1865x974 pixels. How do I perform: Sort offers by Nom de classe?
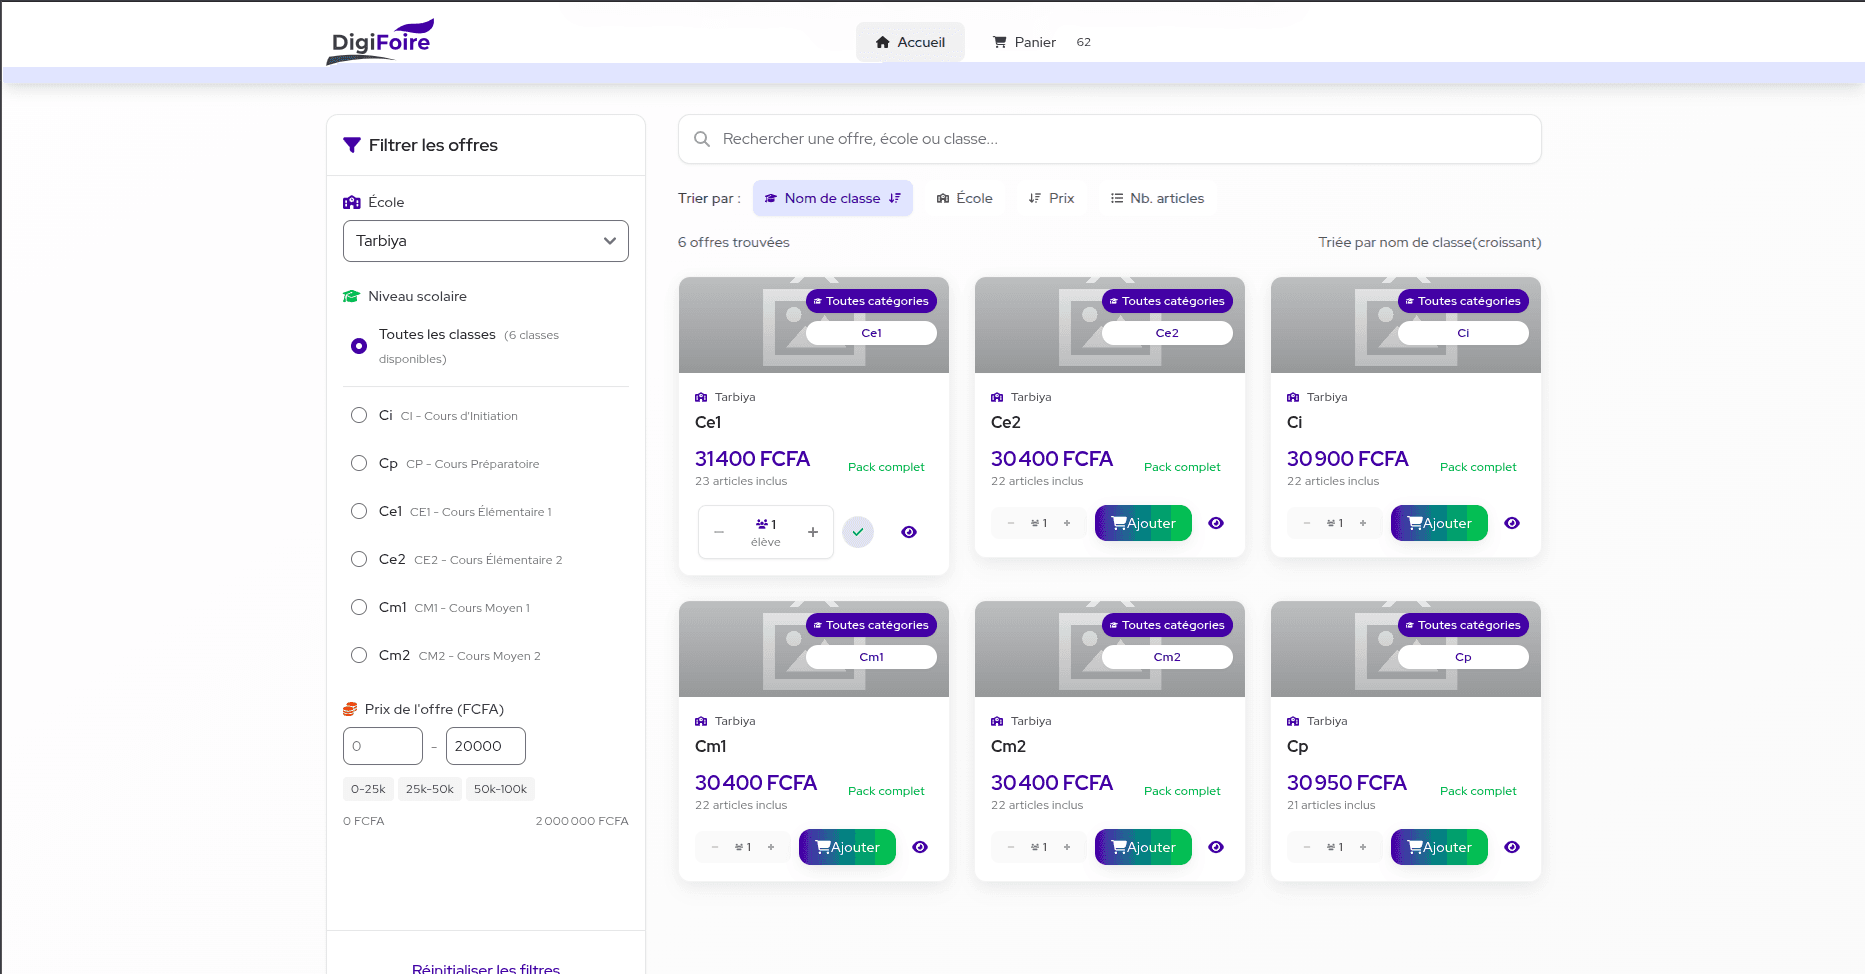click(x=832, y=198)
